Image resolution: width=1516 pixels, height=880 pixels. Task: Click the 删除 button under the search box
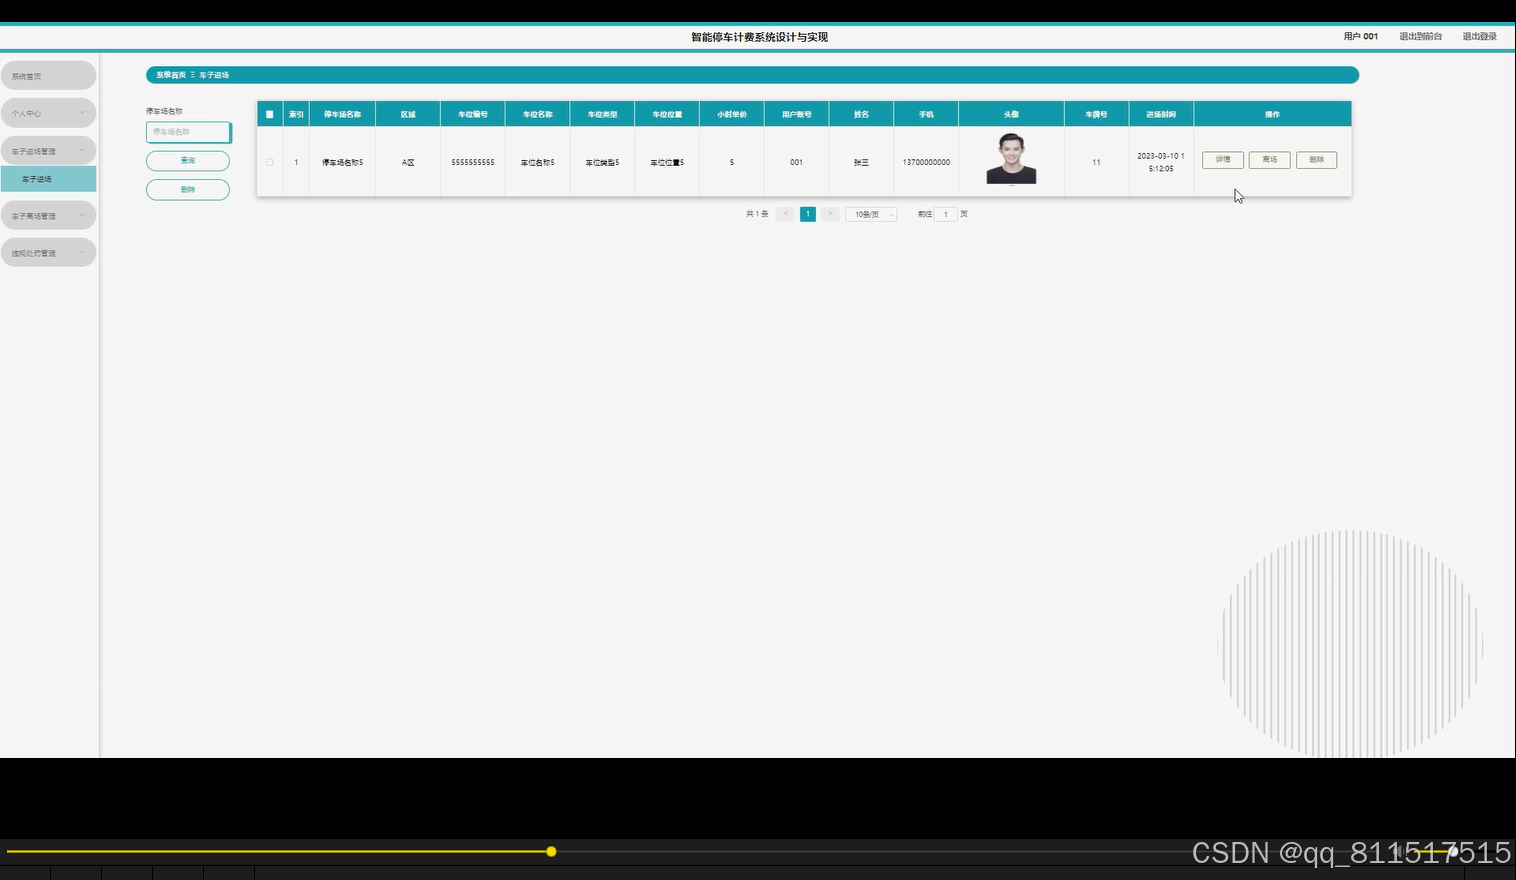tap(188, 190)
